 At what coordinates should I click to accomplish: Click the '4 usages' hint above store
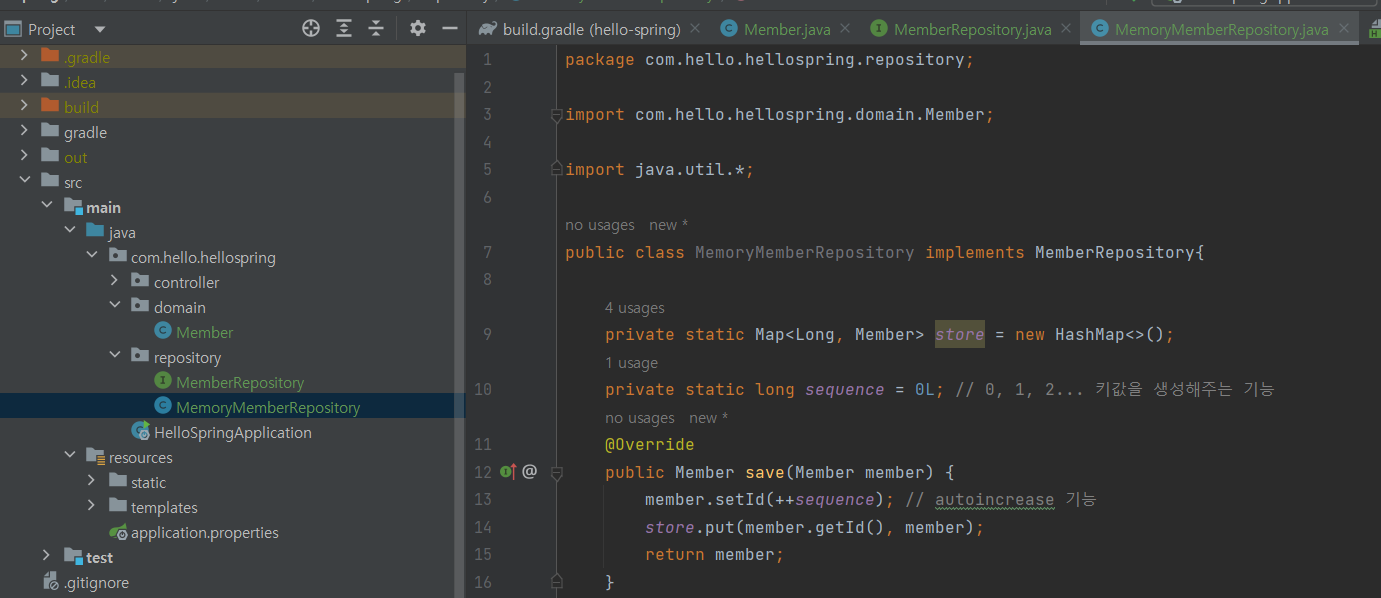(x=634, y=308)
